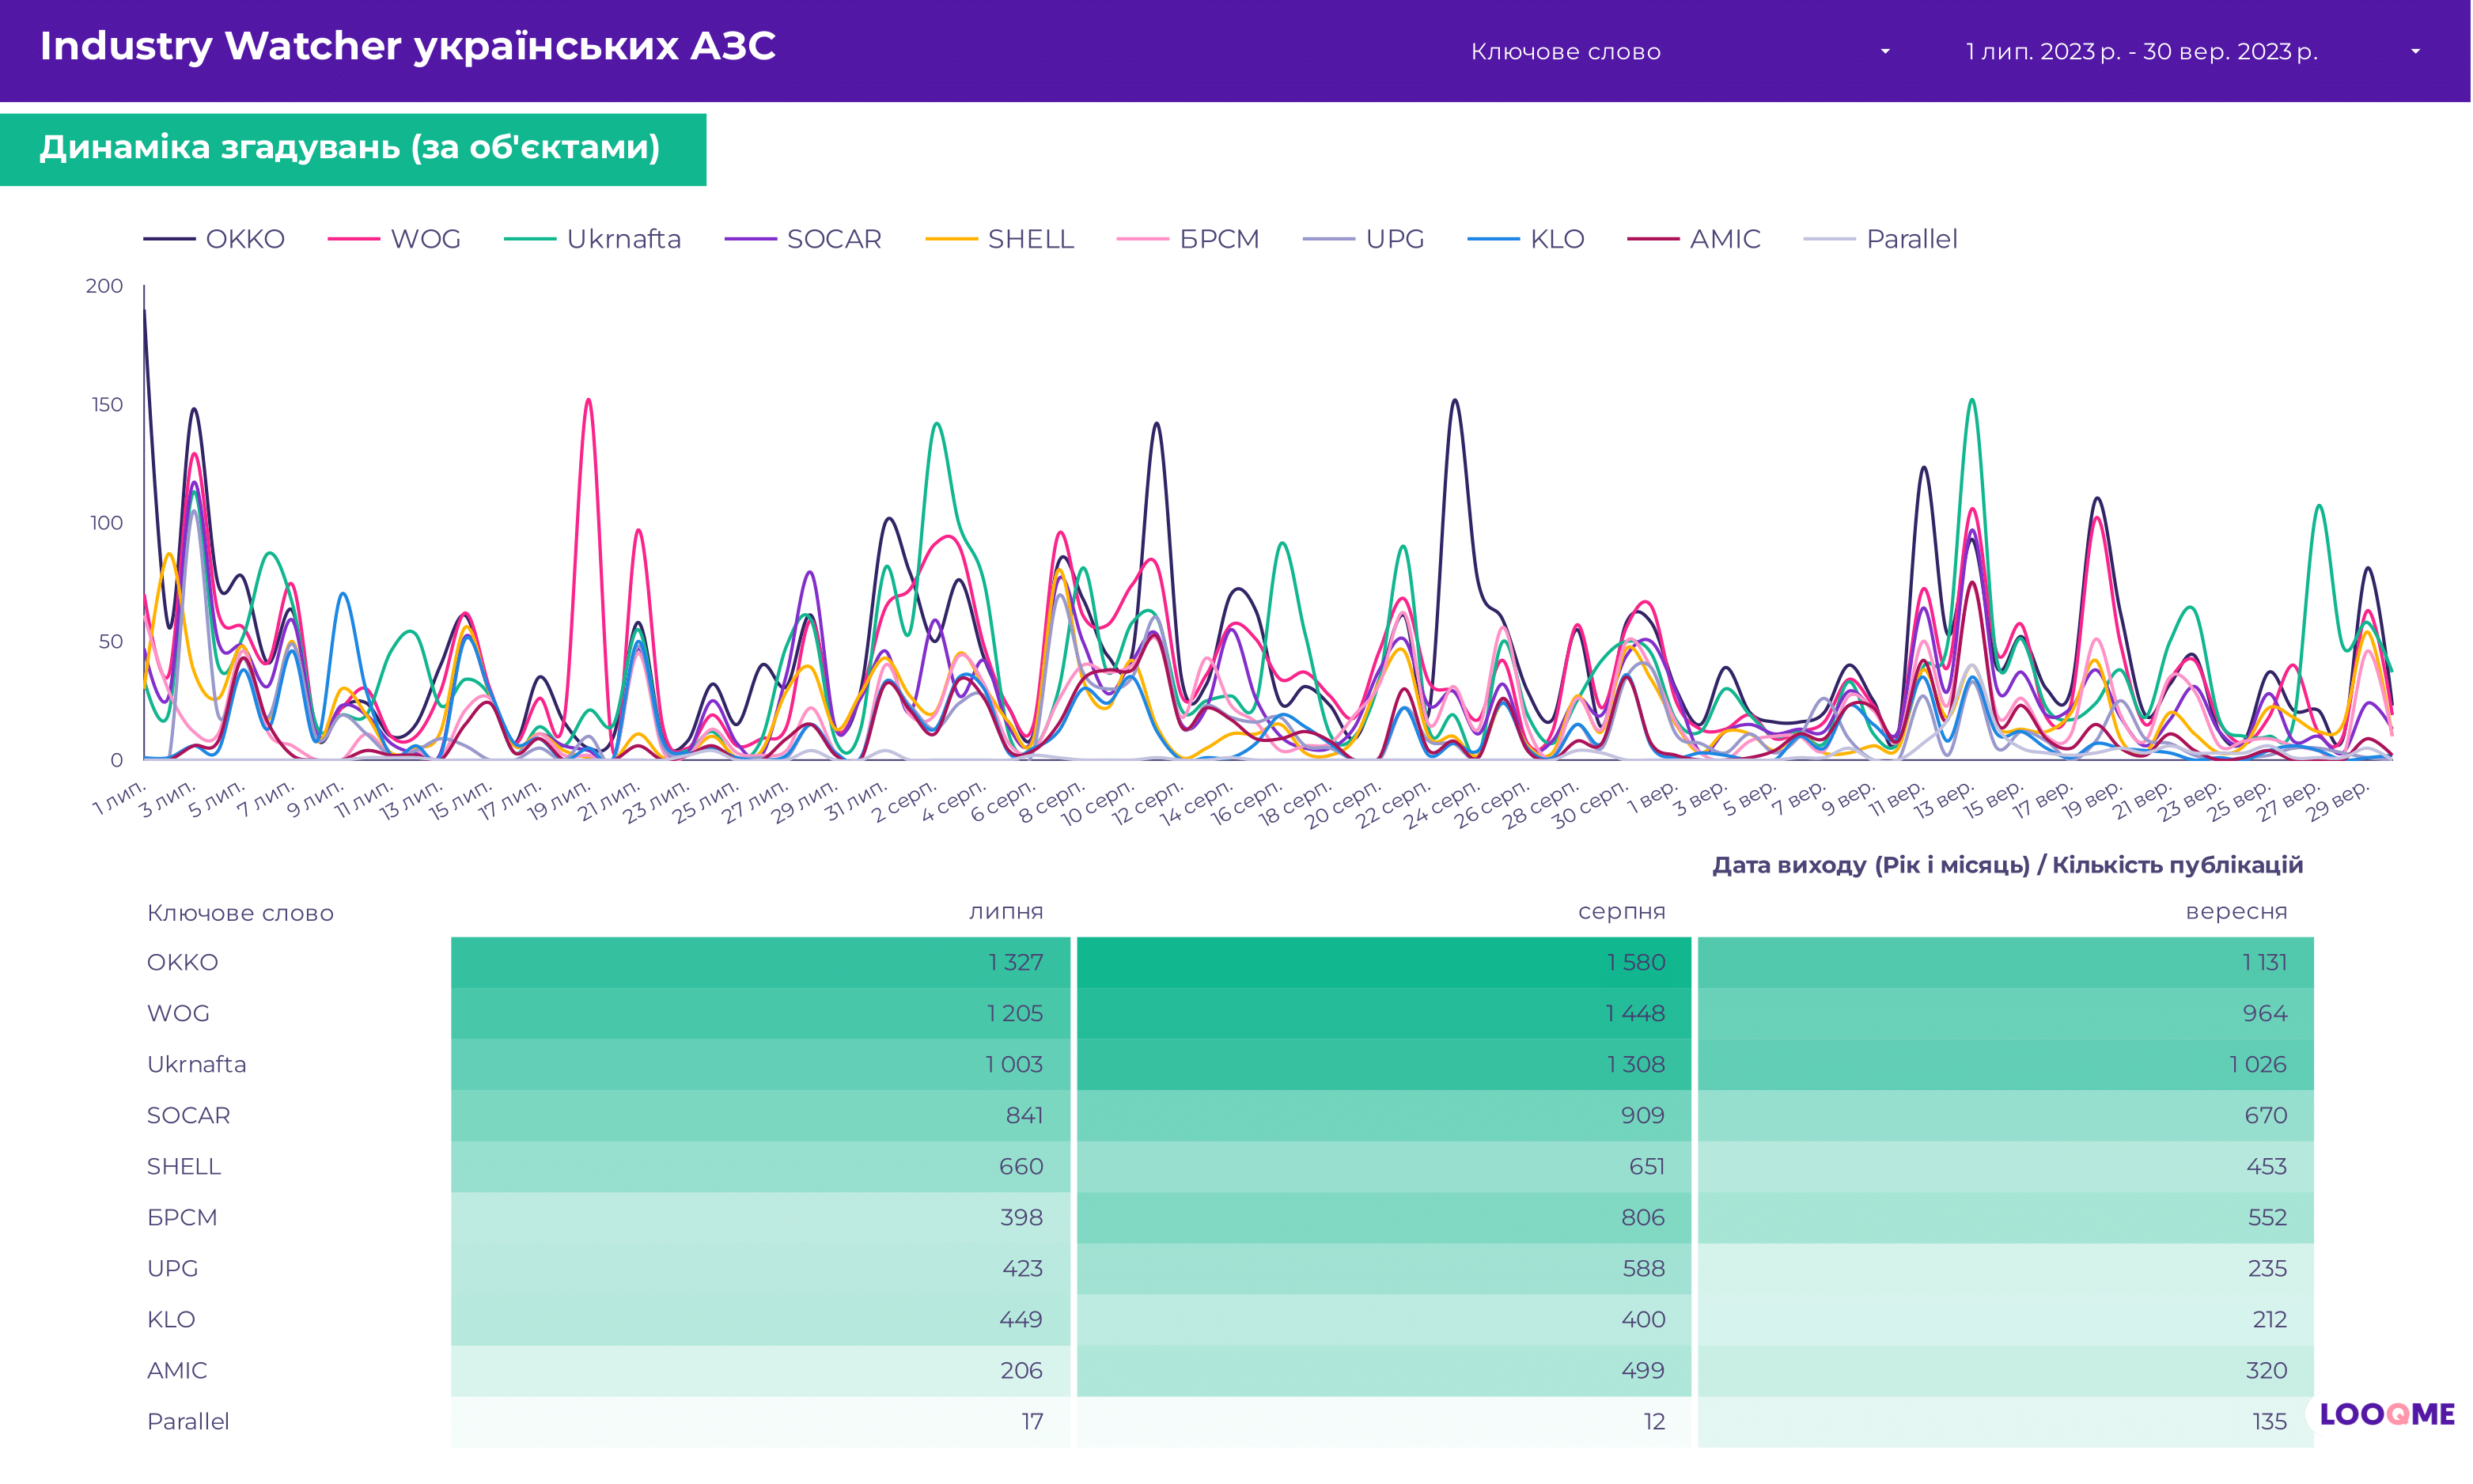
Task: Select the OKKO серпня cell 1 580
Action: 1635,962
